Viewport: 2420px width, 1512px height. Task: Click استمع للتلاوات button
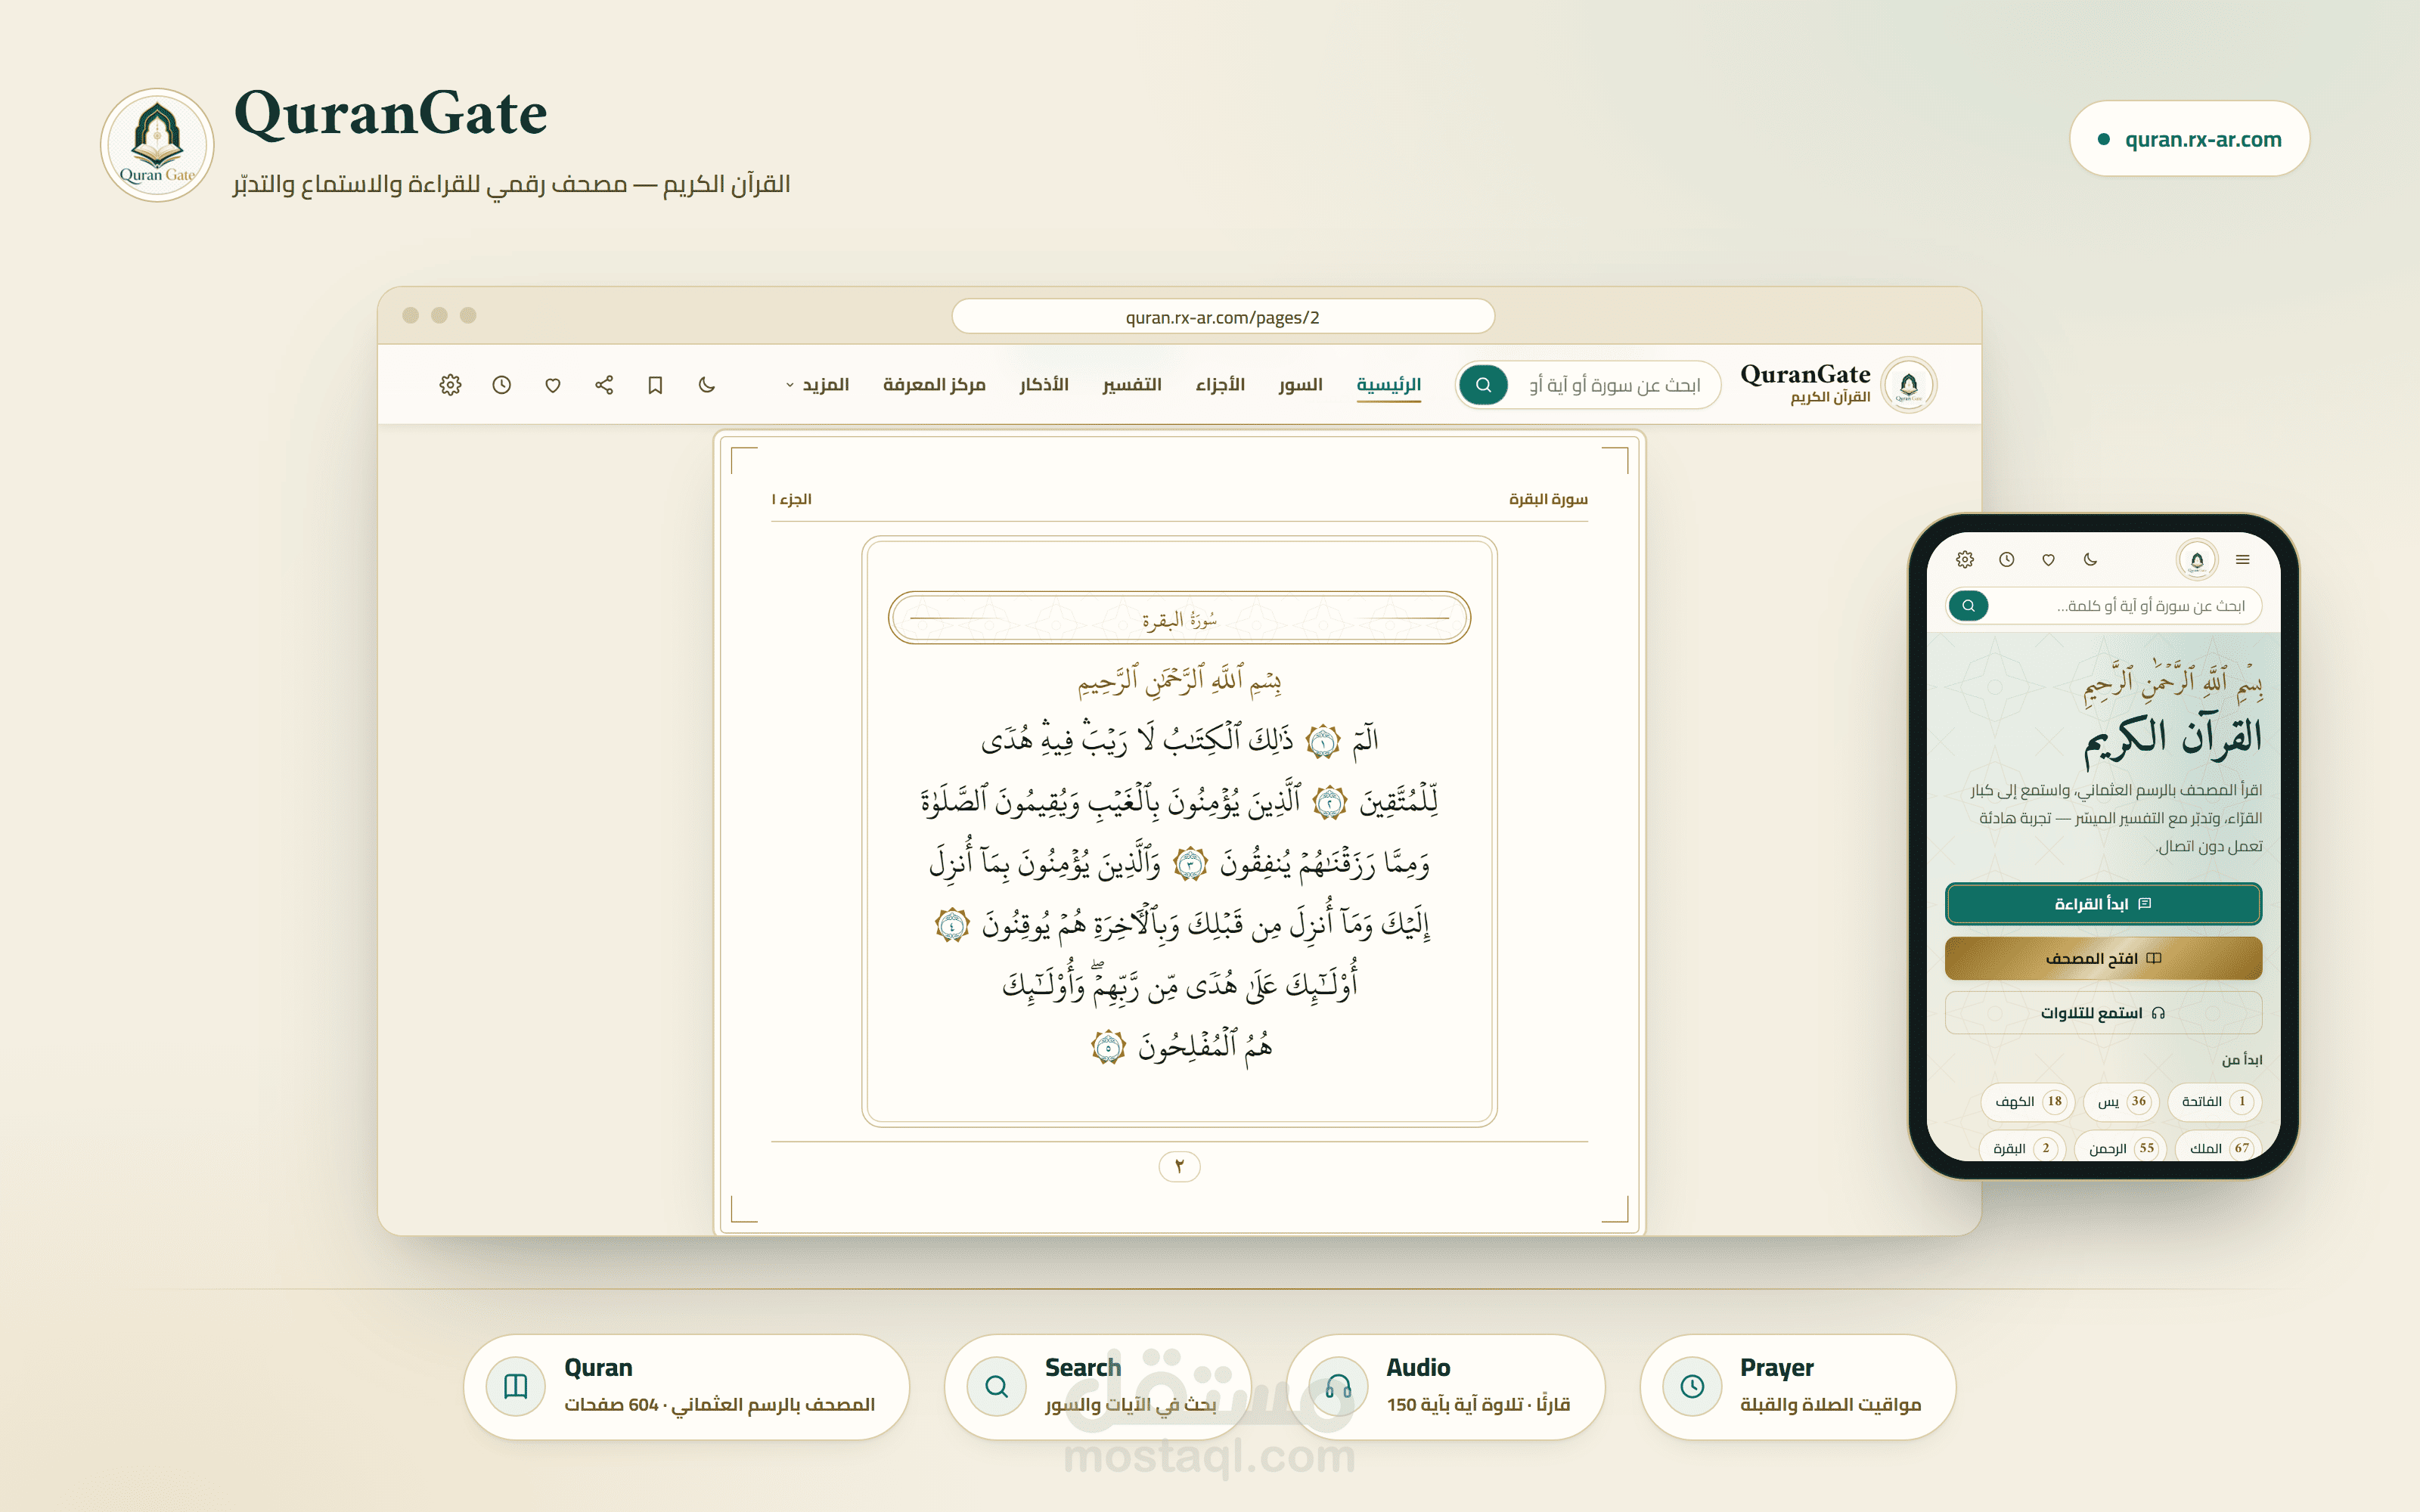tap(2103, 1013)
